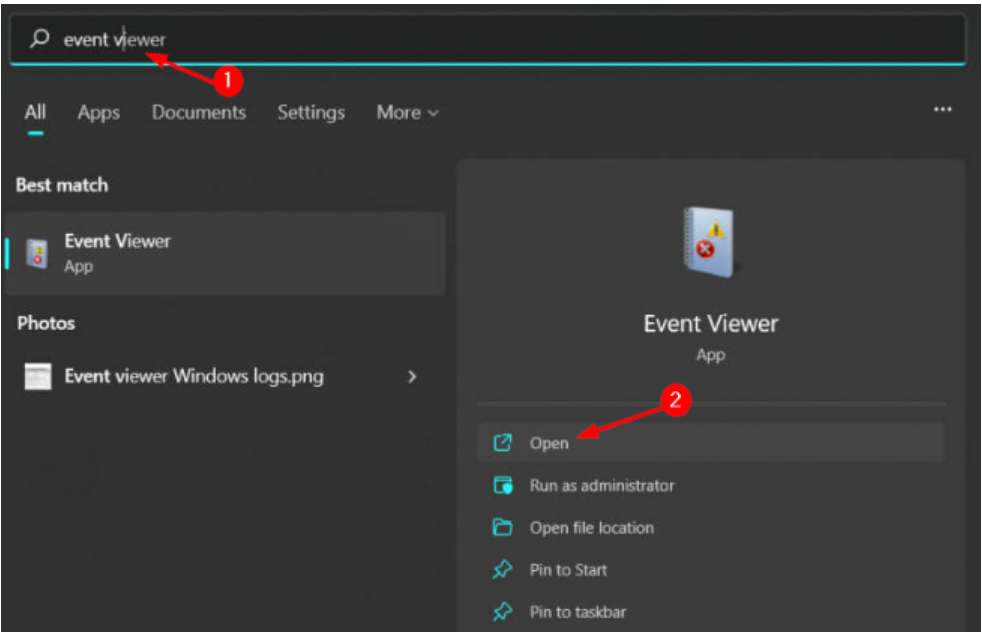The height and width of the screenshot is (632, 982).
Task: Click the Event Viewer icon in Best match
Action: [37, 253]
